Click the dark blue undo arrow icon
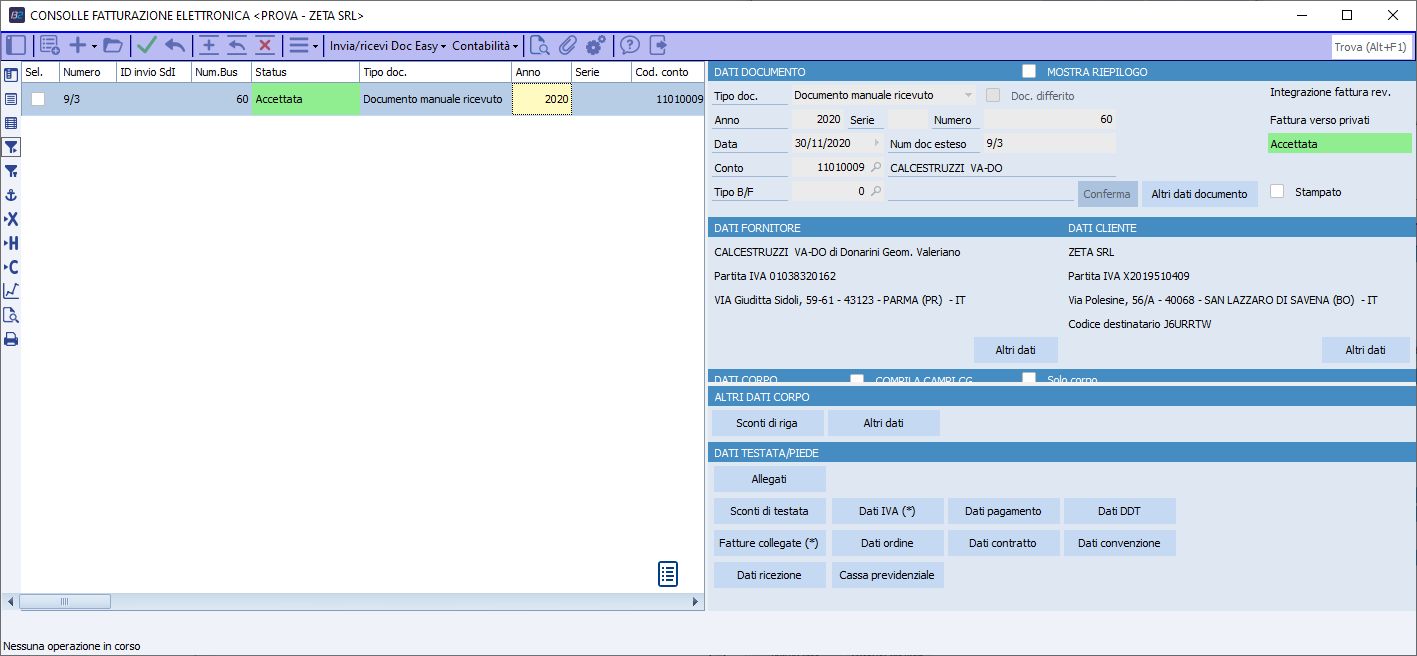The height and width of the screenshot is (656, 1417). point(175,45)
